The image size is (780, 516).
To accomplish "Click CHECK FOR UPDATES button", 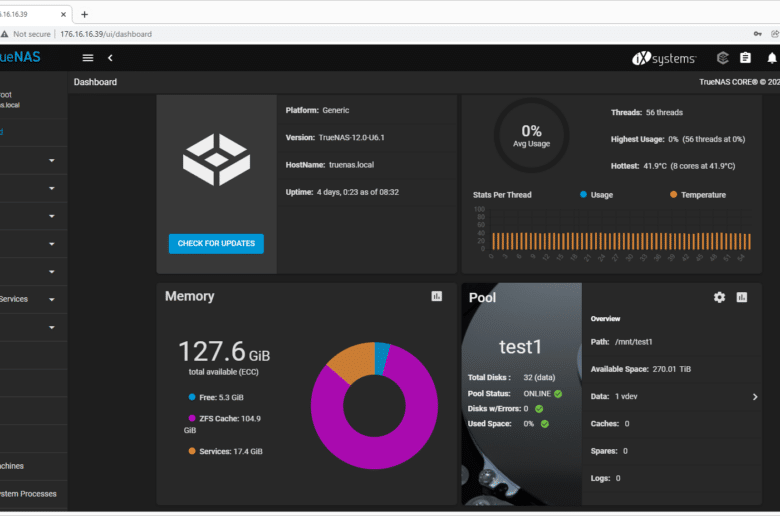I will coord(216,244).
